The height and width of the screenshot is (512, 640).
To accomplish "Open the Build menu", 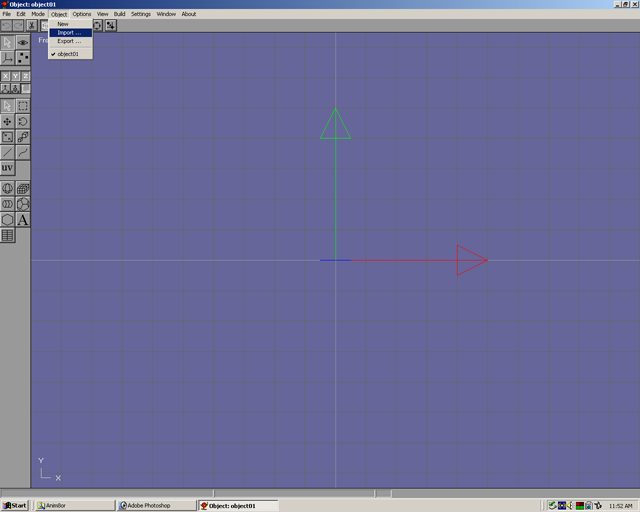I will pos(119,14).
